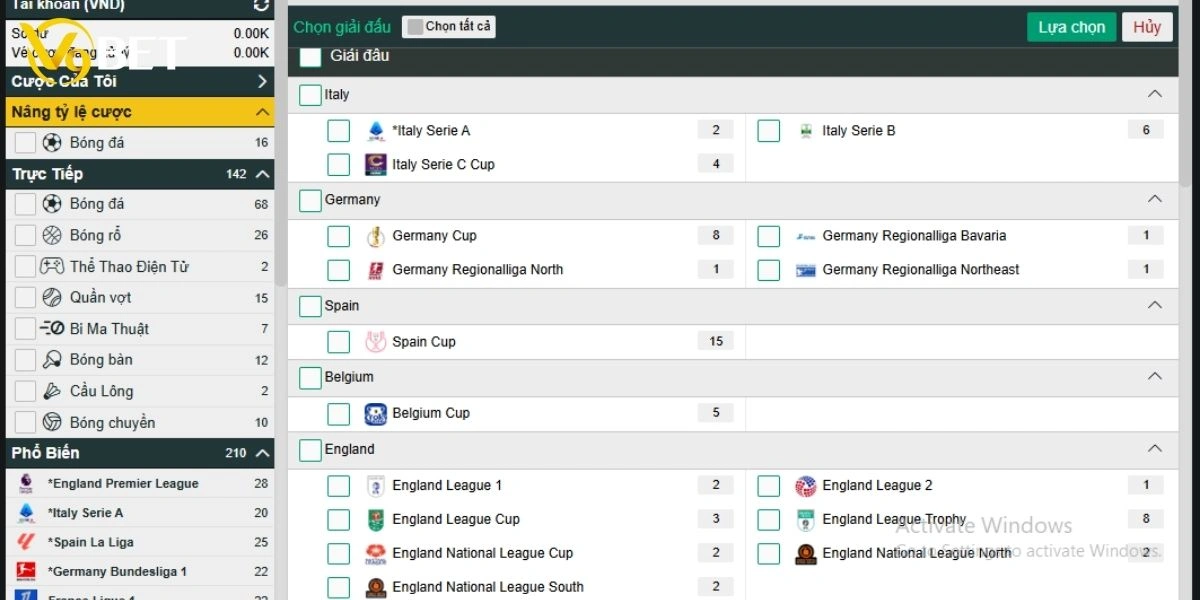This screenshot has height=600, width=1200.
Task: Collapse the Spain league group
Action: click(1155, 305)
